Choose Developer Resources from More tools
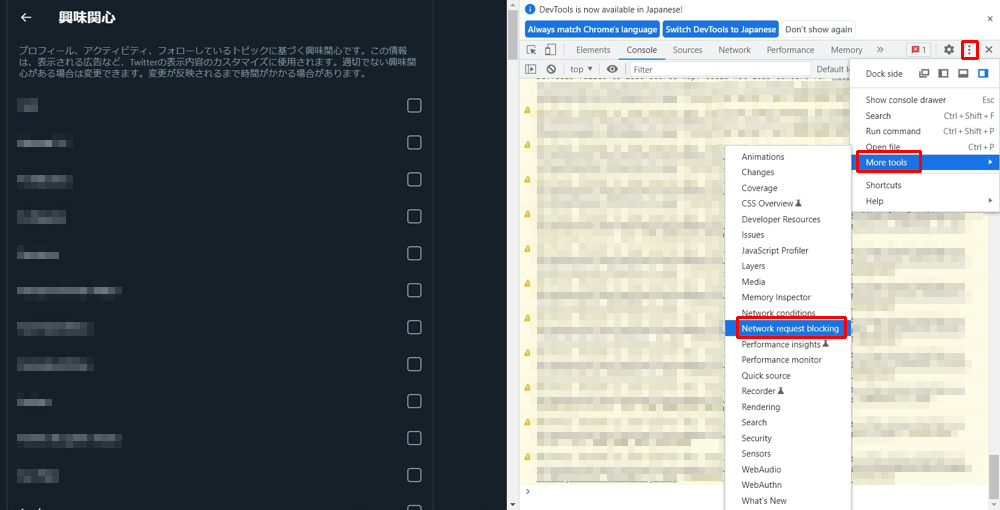The height and width of the screenshot is (510, 1000). [x=788, y=219]
